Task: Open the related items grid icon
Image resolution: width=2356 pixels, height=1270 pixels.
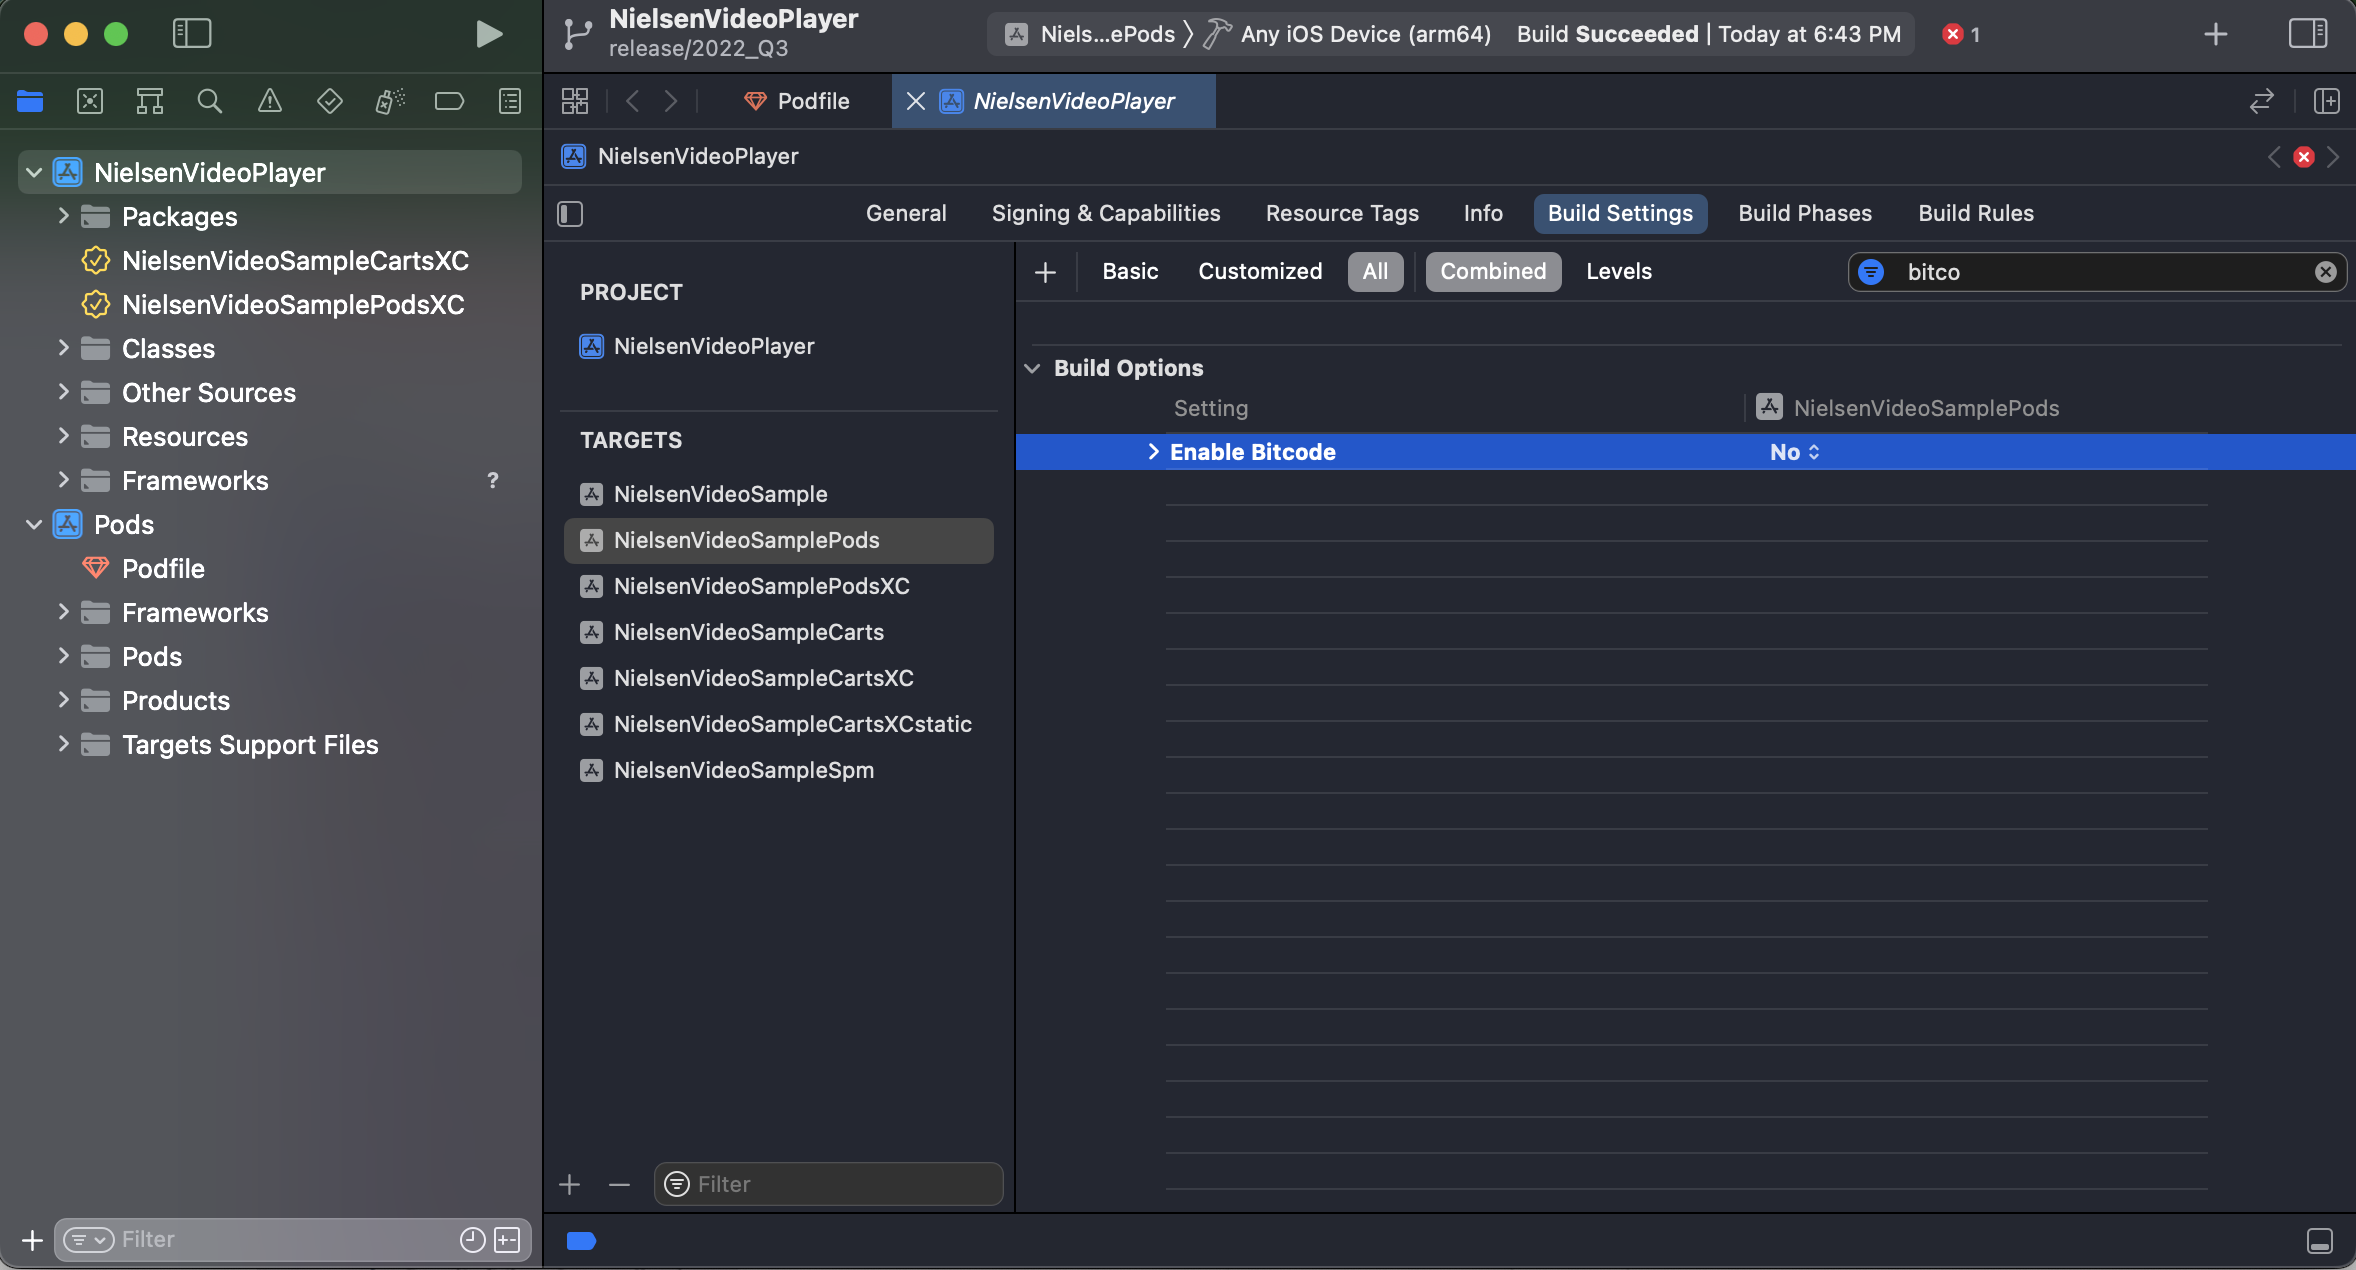Action: point(575,101)
